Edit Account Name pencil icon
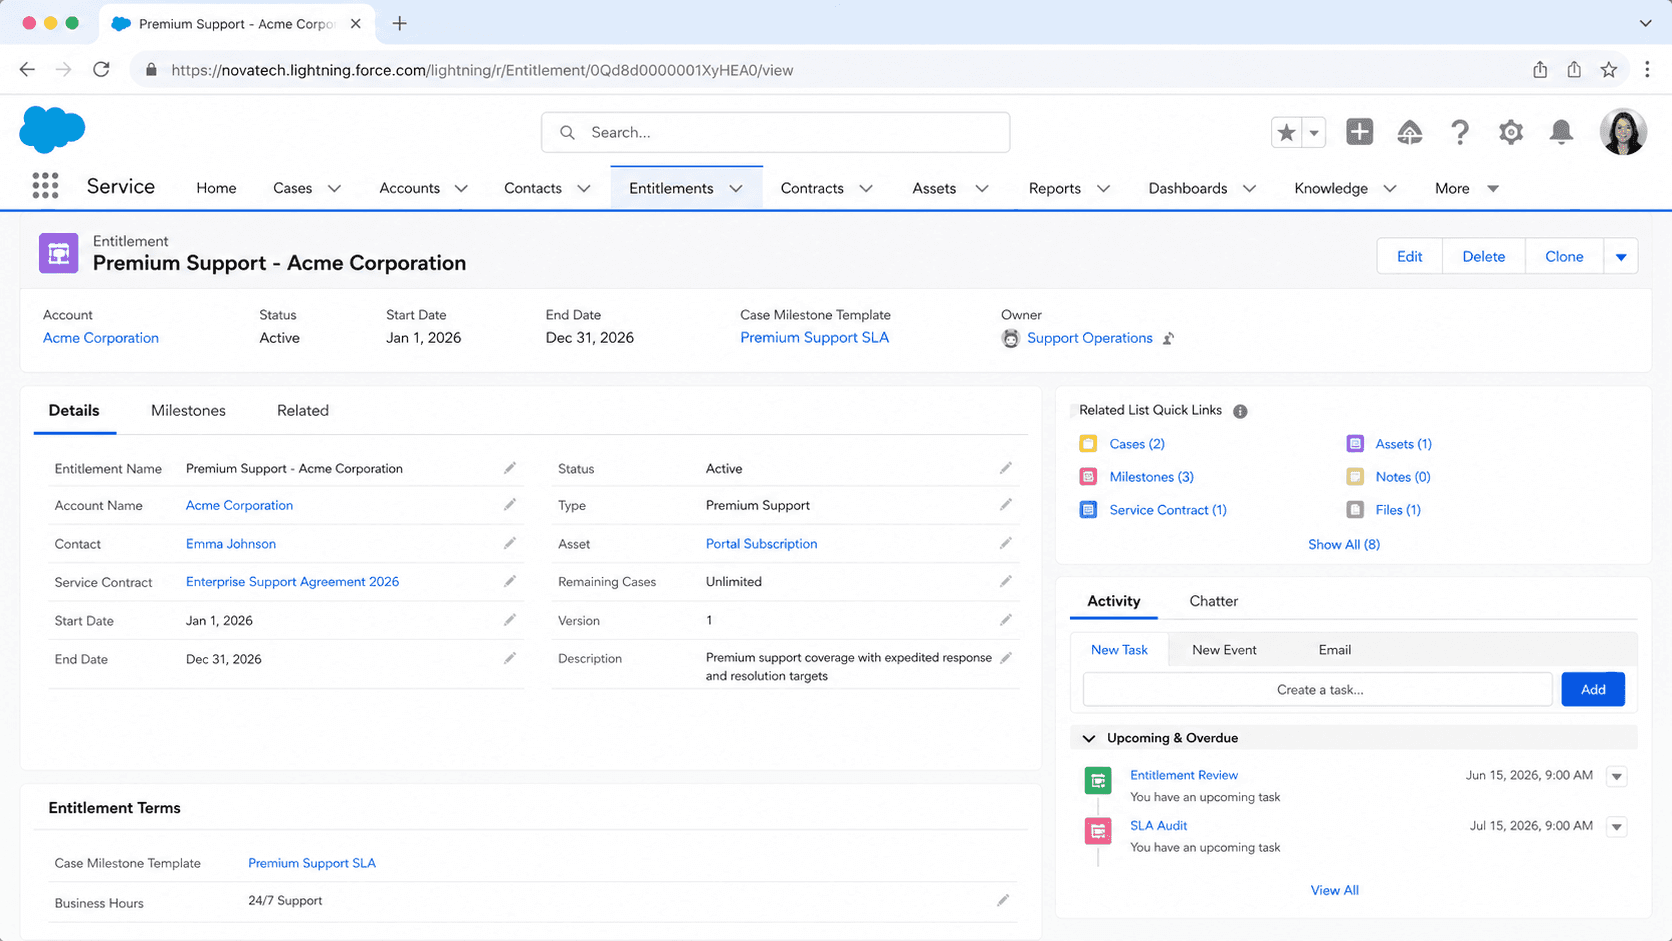Image resolution: width=1672 pixels, height=941 pixels. tap(510, 505)
